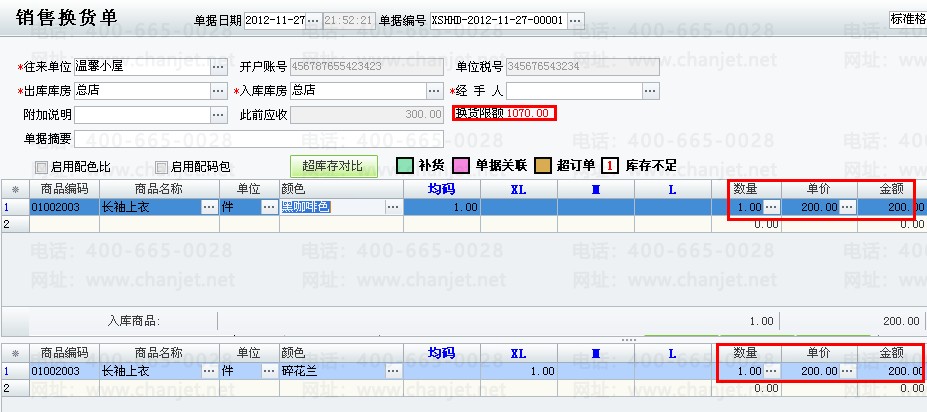Open lookup for 入库库房 field
The height and width of the screenshot is (412, 927).
pyautogui.click(x=434, y=91)
